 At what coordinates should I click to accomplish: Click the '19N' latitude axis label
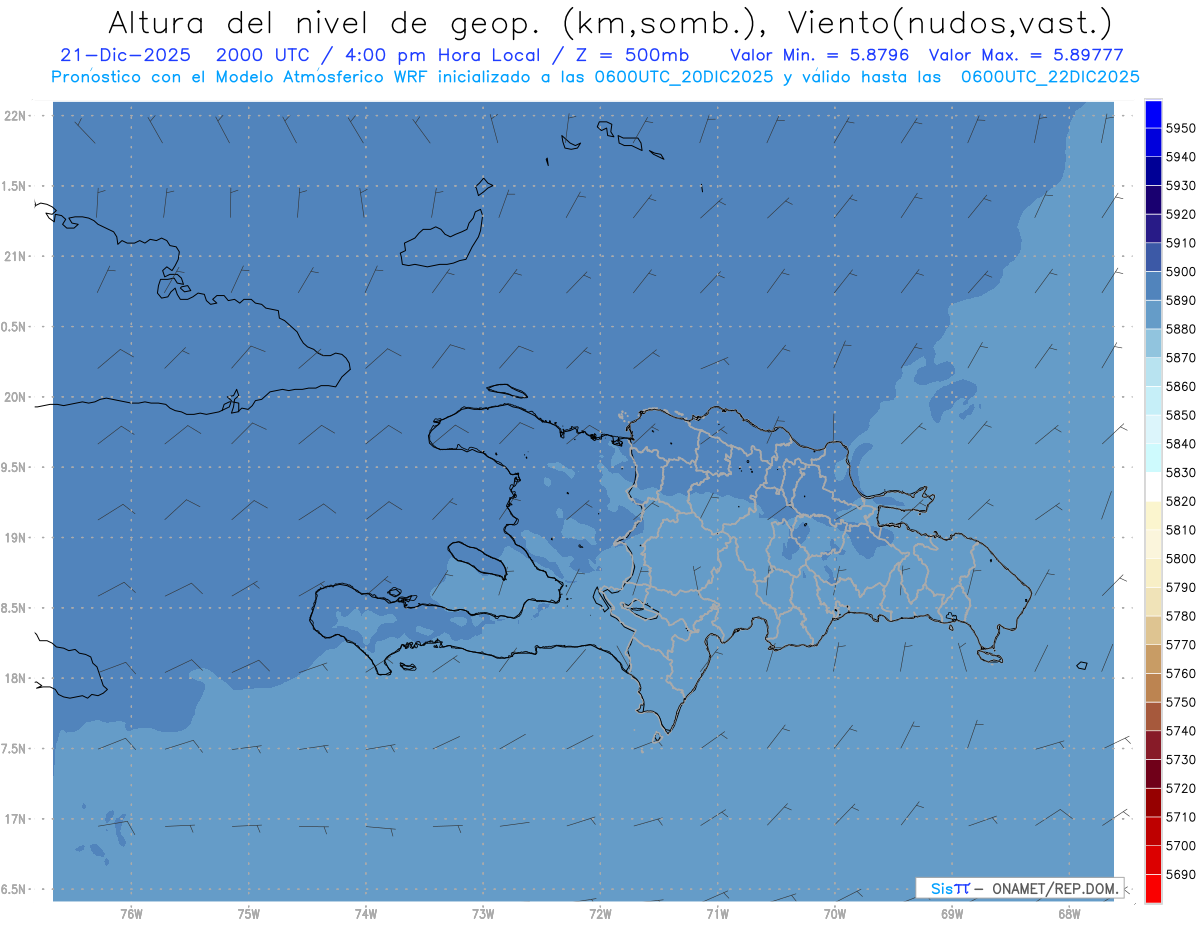pos(16,538)
